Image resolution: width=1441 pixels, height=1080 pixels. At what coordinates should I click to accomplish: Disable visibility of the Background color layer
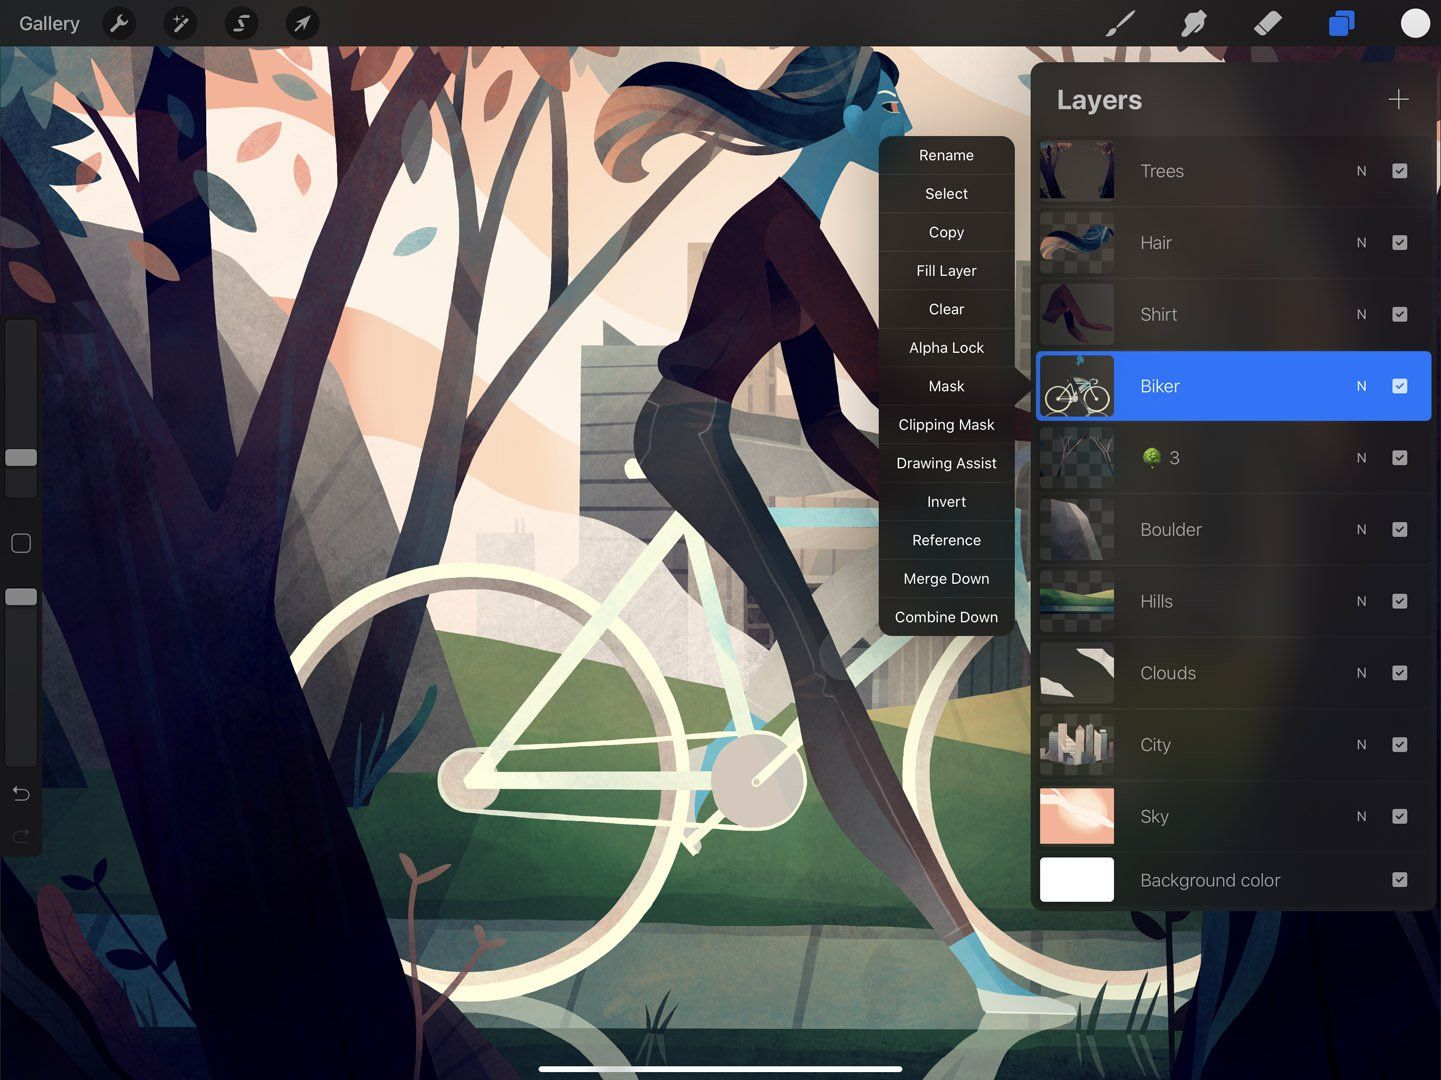(x=1400, y=880)
